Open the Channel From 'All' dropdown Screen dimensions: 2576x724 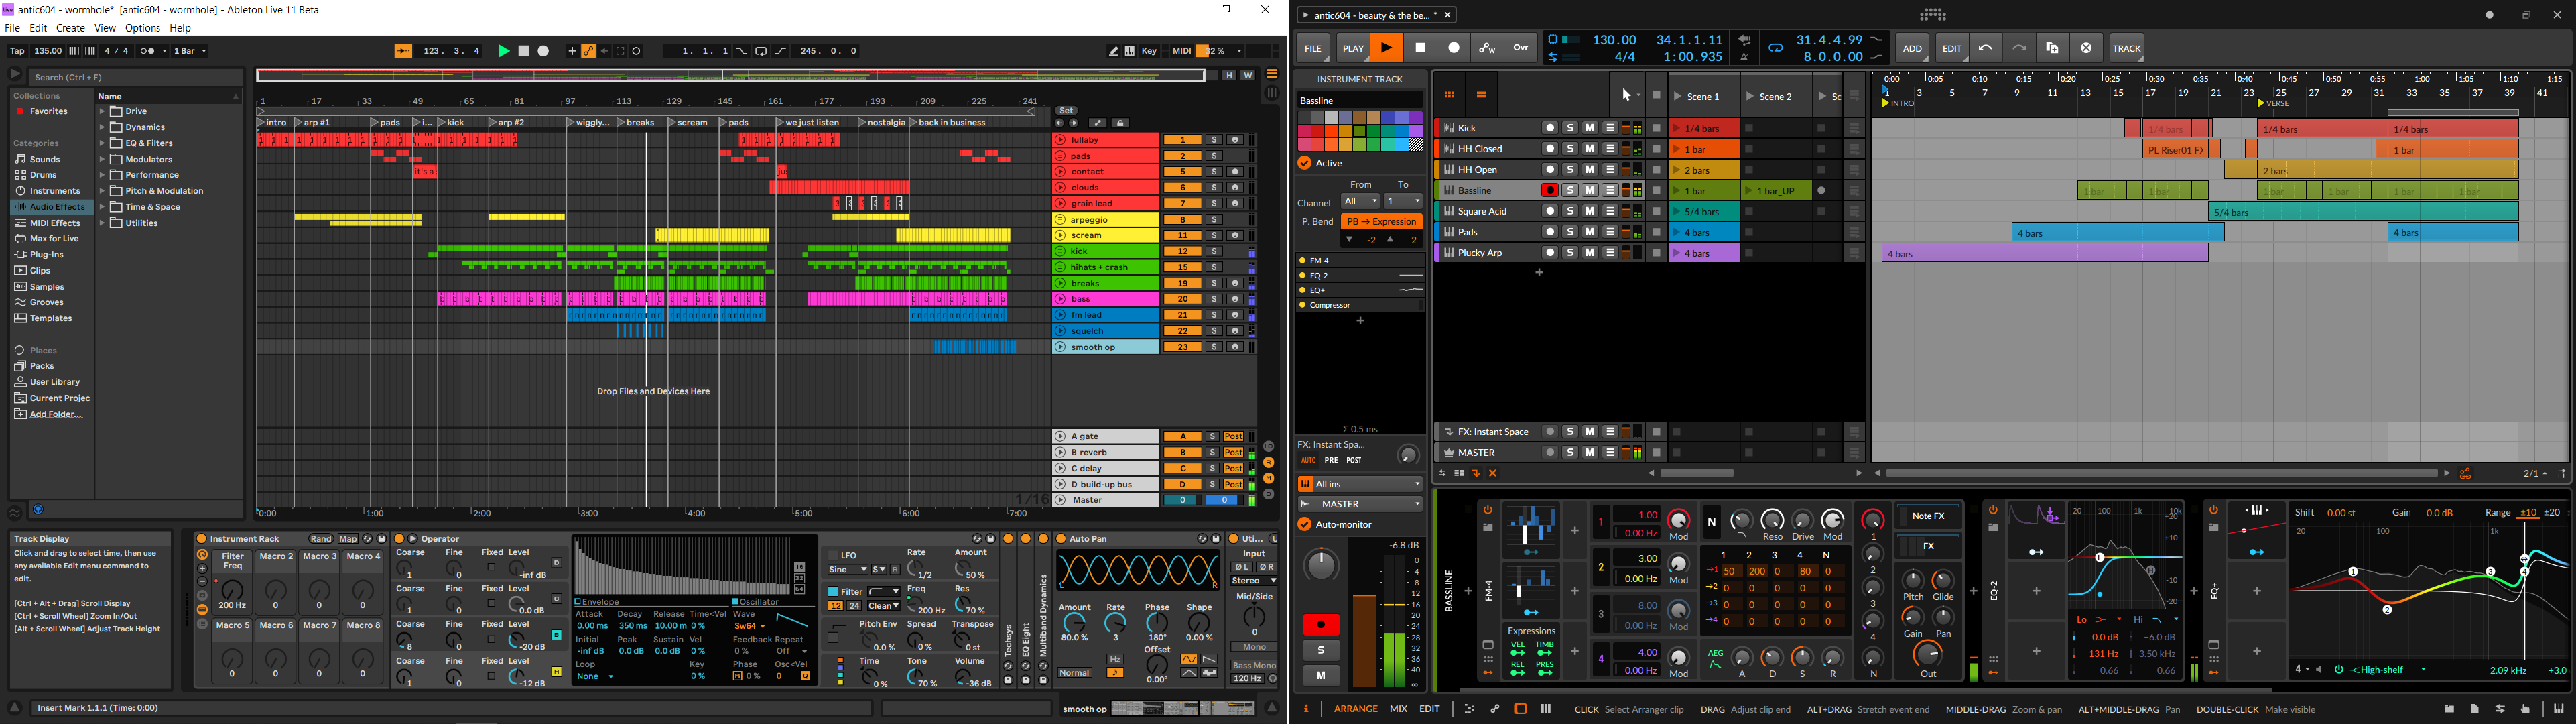[x=1361, y=201]
